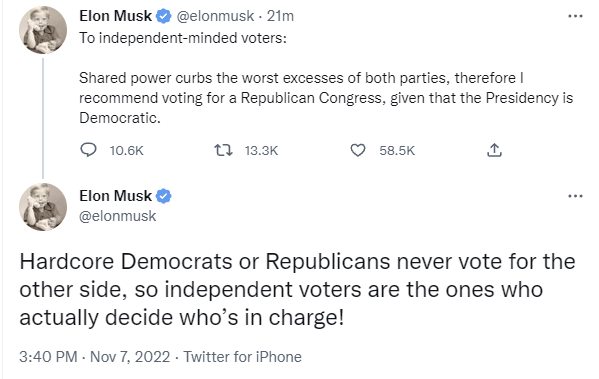Open top tweet's Elon Musk profile picture

pos(43,30)
